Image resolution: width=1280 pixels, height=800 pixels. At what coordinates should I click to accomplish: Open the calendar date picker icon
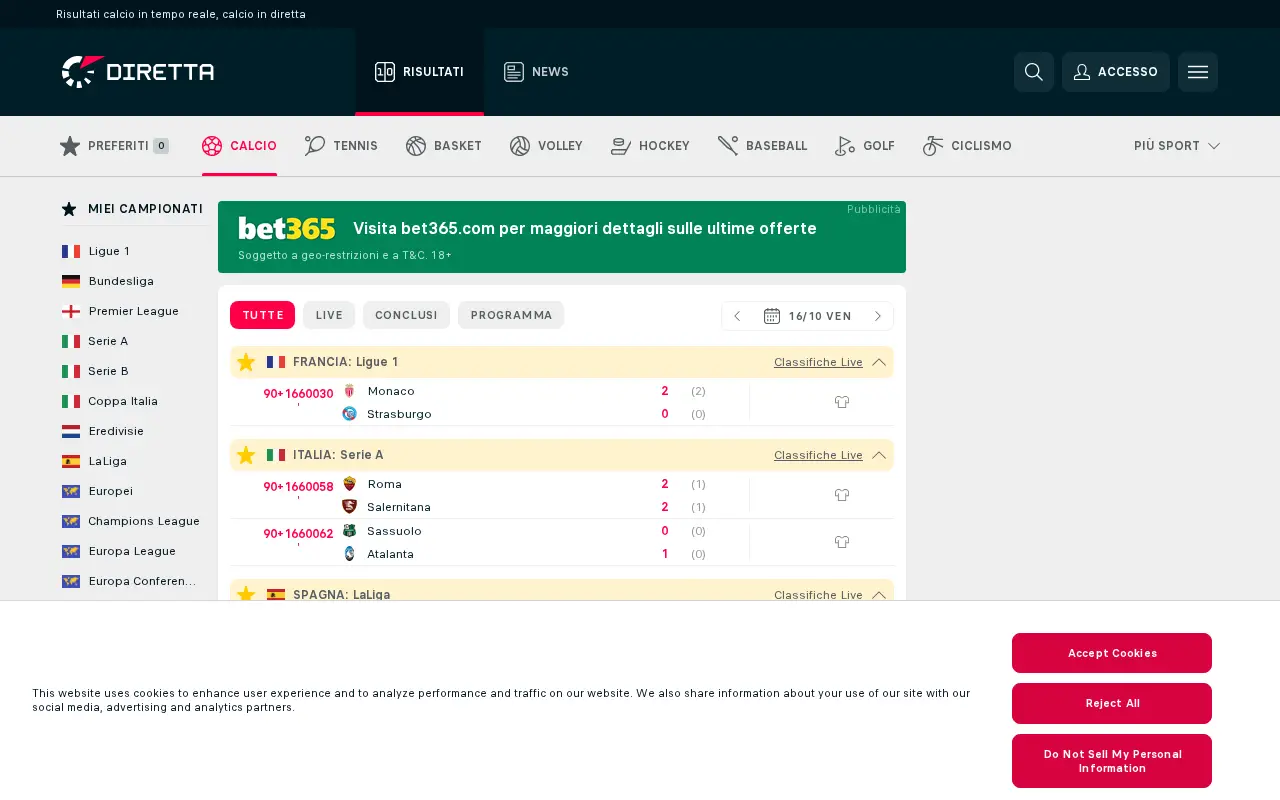pos(772,316)
